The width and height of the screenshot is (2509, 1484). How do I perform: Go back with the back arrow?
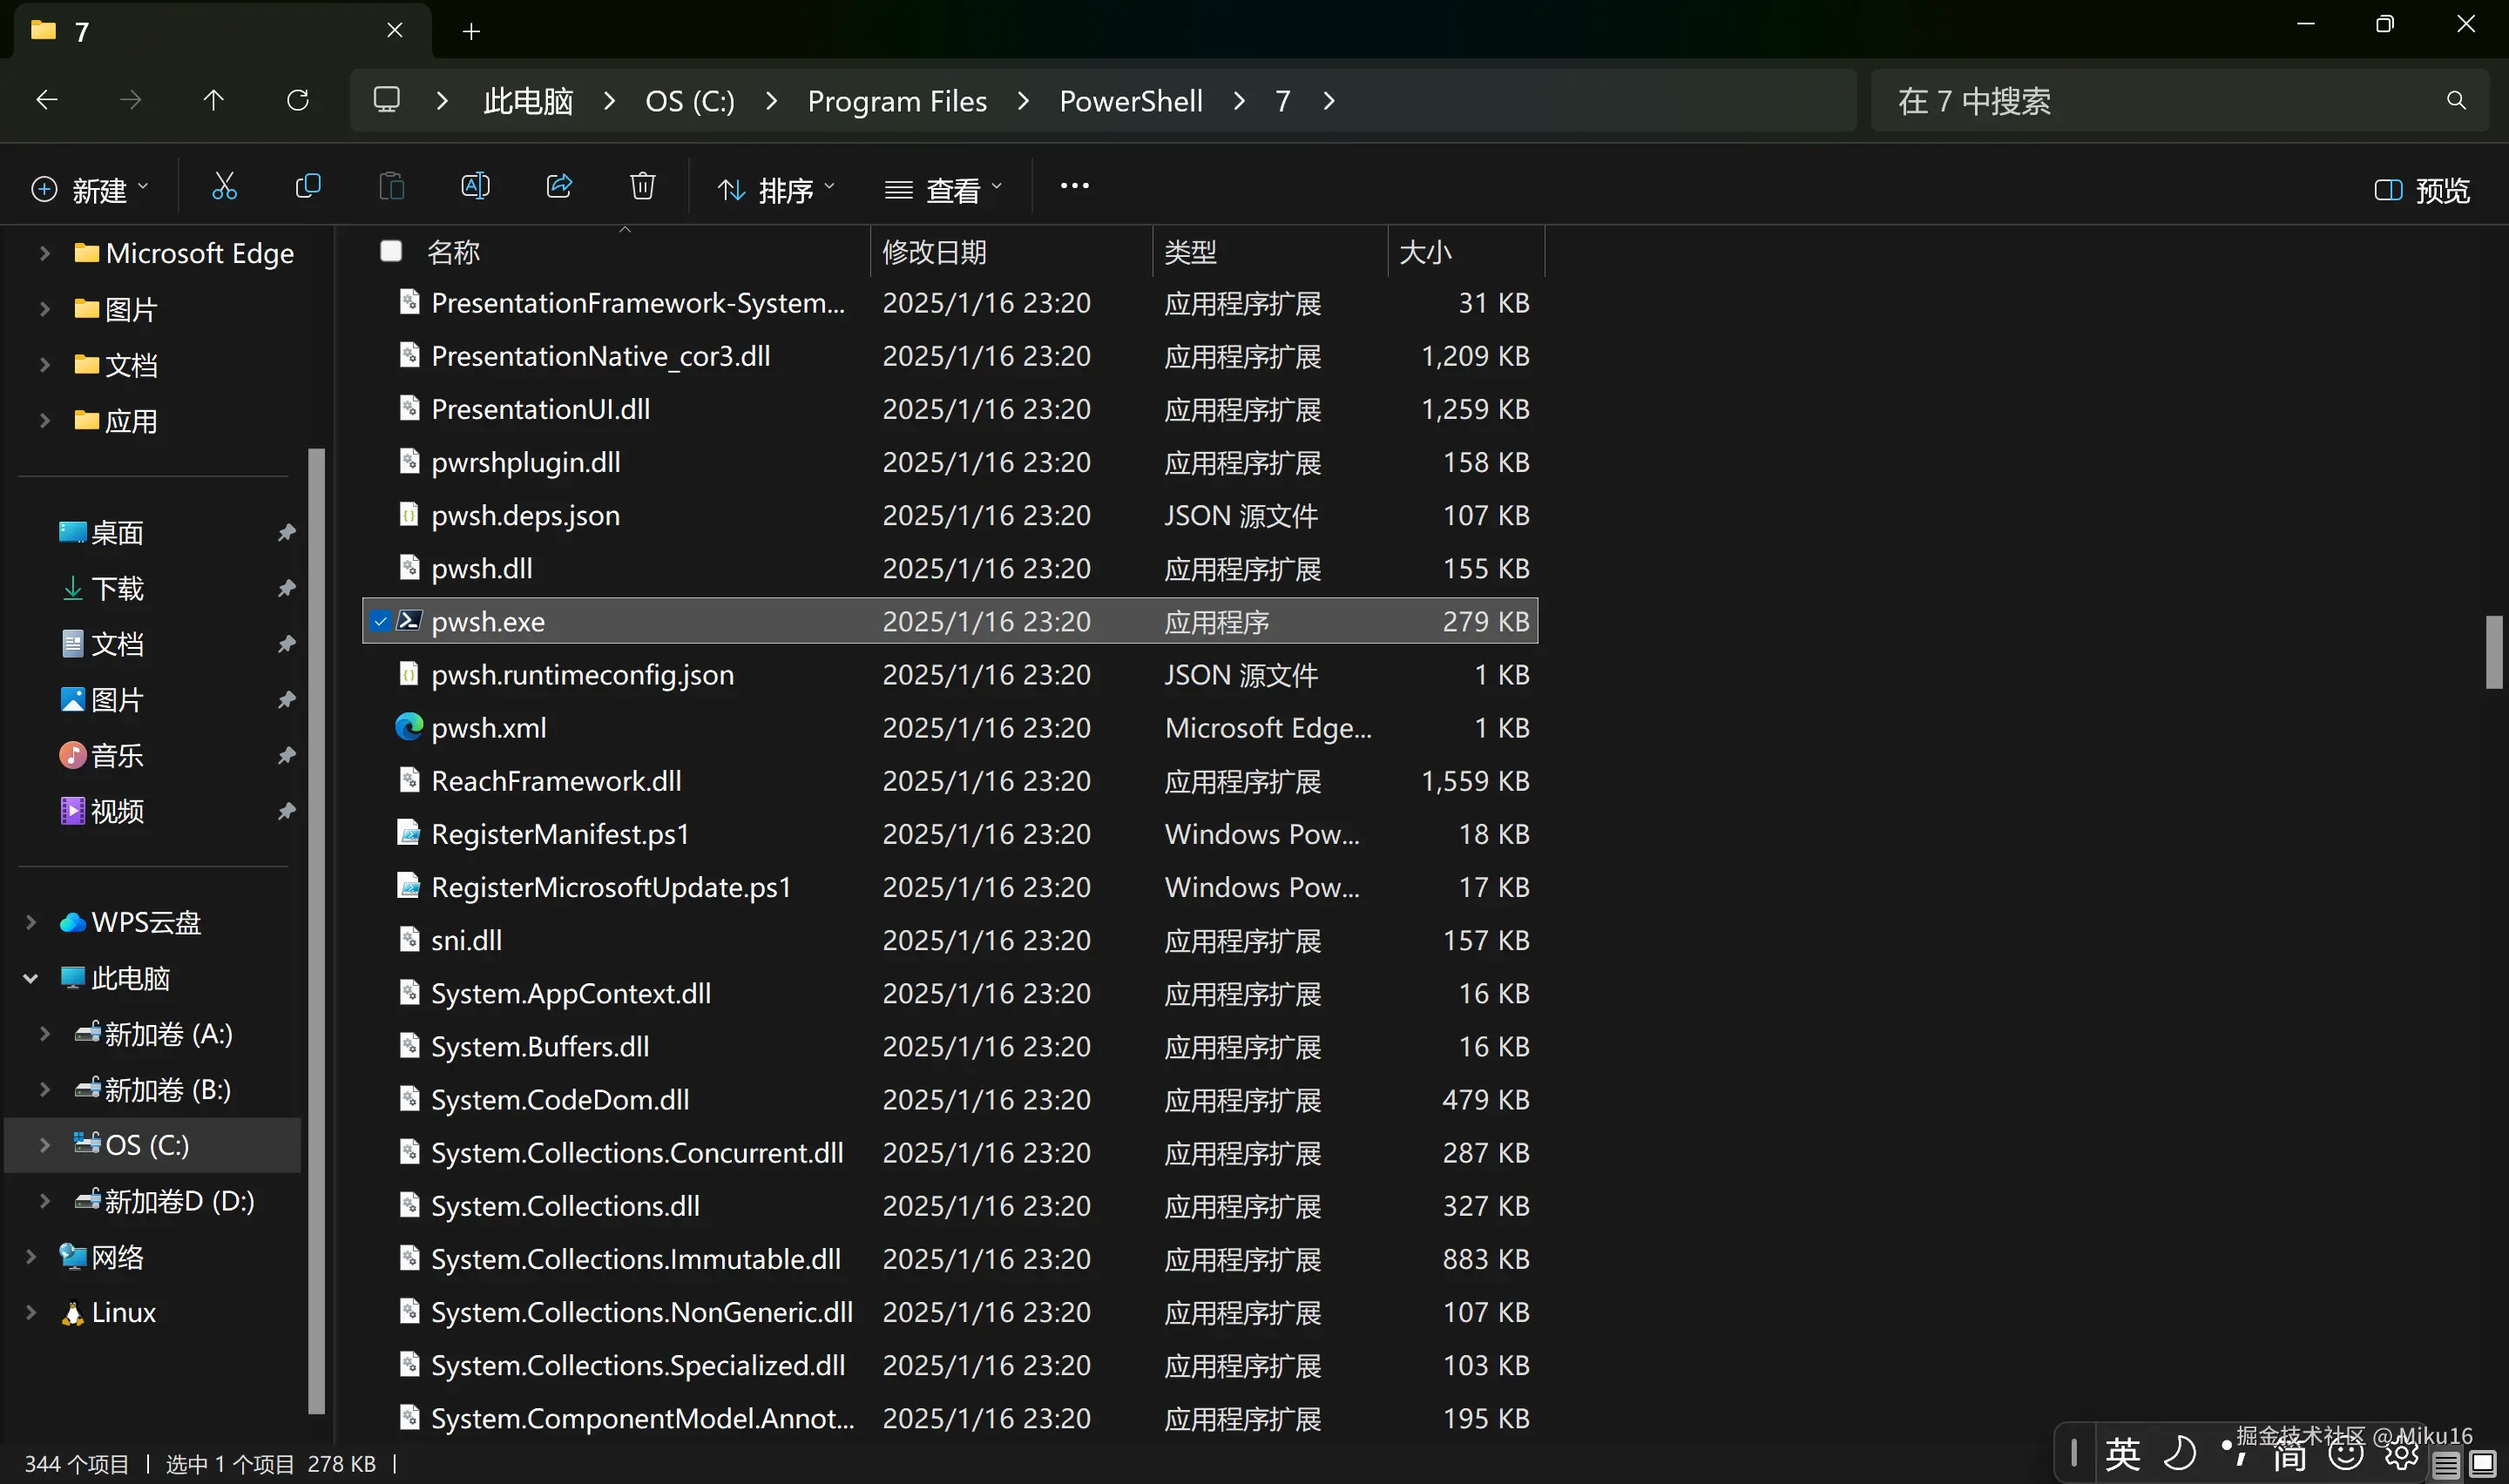click(47, 100)
